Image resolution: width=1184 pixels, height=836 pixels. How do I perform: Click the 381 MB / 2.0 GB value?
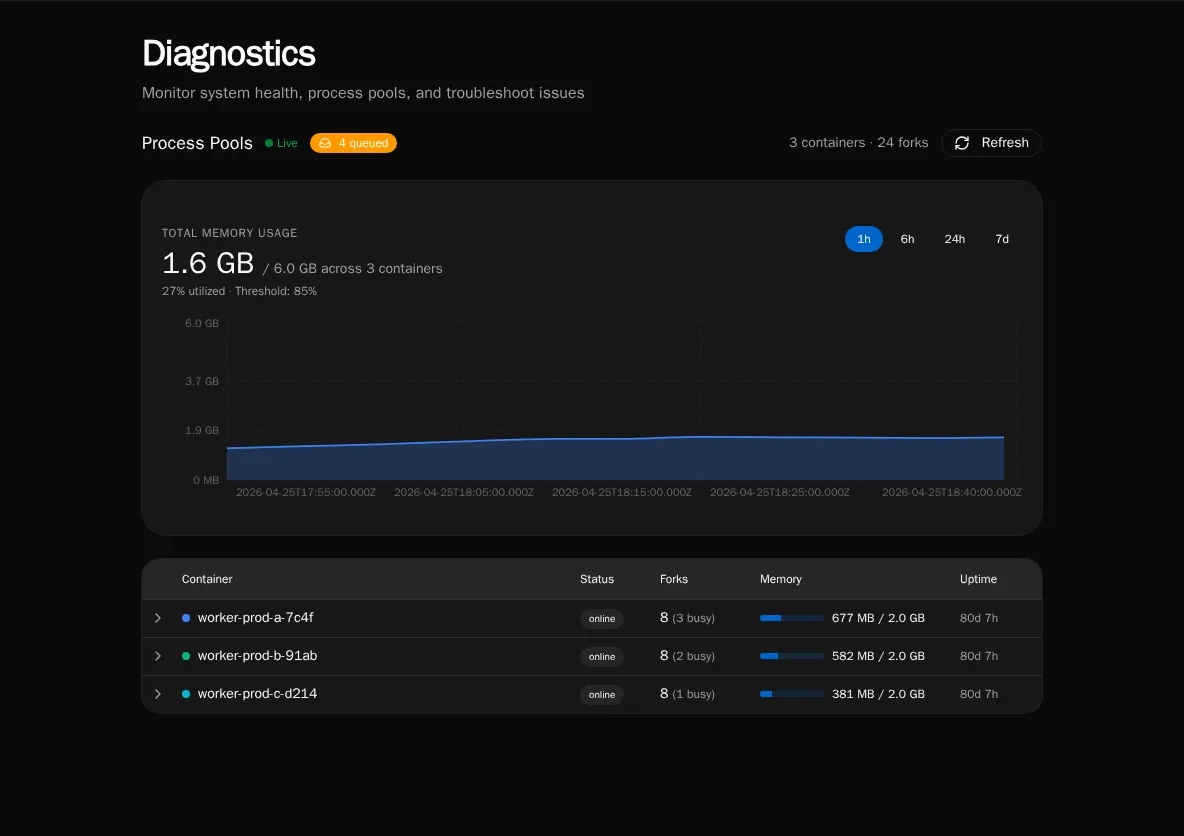tap(878, 693)
